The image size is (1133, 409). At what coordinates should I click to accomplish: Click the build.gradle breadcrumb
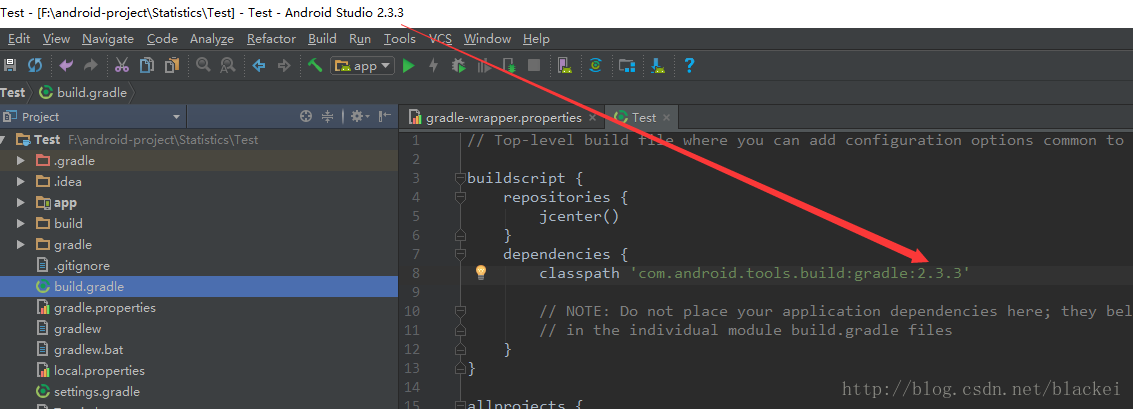click(83, 92)
